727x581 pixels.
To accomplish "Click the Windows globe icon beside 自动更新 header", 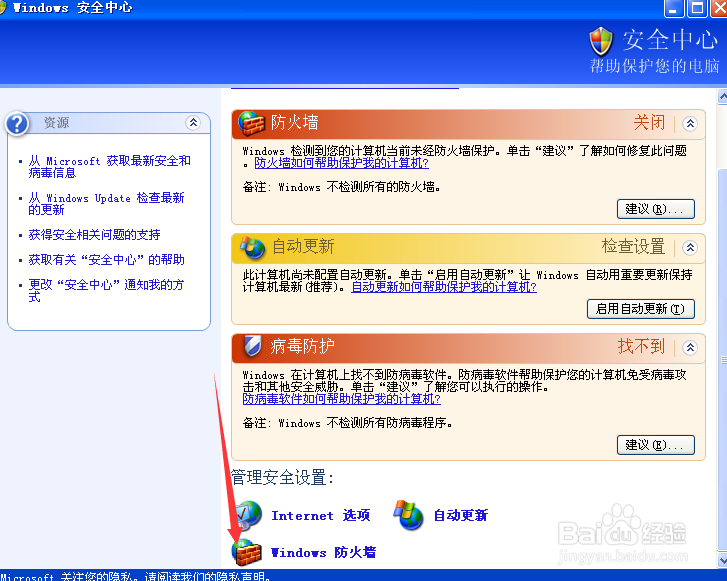I will click(x=252, y=247).
